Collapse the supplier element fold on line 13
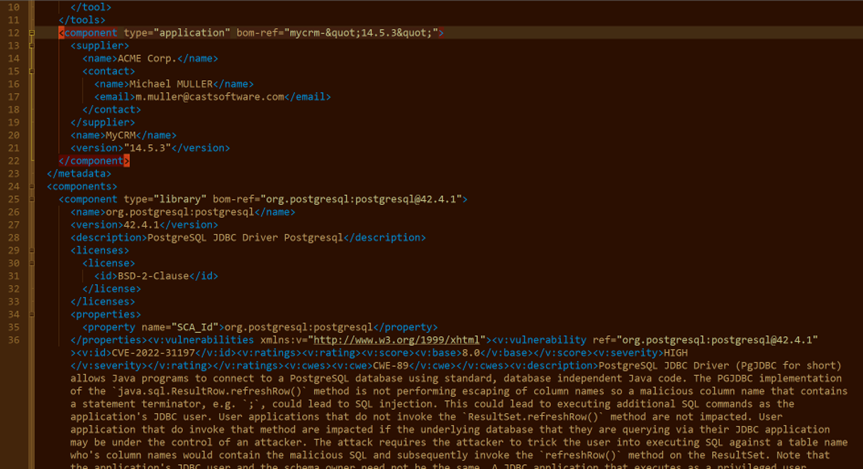Screen dimensions: 863x469 coord(33,46)
